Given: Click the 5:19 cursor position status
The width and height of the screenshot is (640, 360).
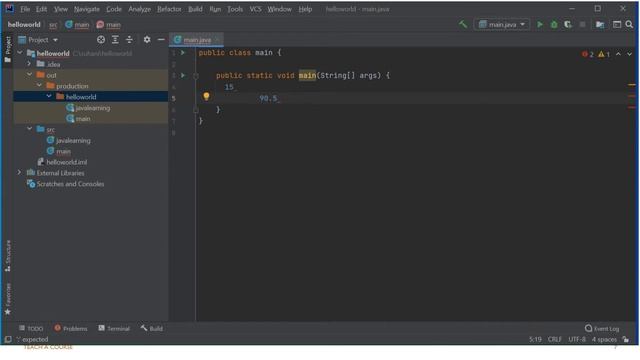Looking at the screenshot, I should tap(535, 339).
